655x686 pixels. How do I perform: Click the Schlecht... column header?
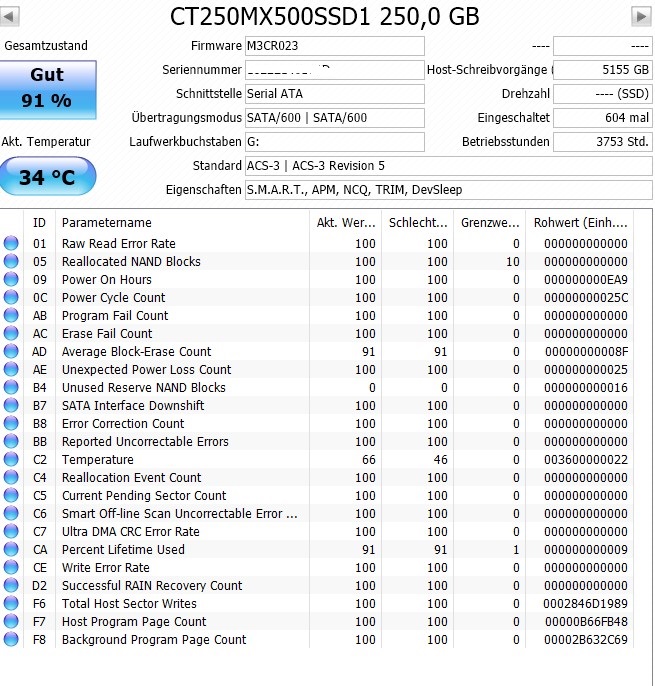418,223
